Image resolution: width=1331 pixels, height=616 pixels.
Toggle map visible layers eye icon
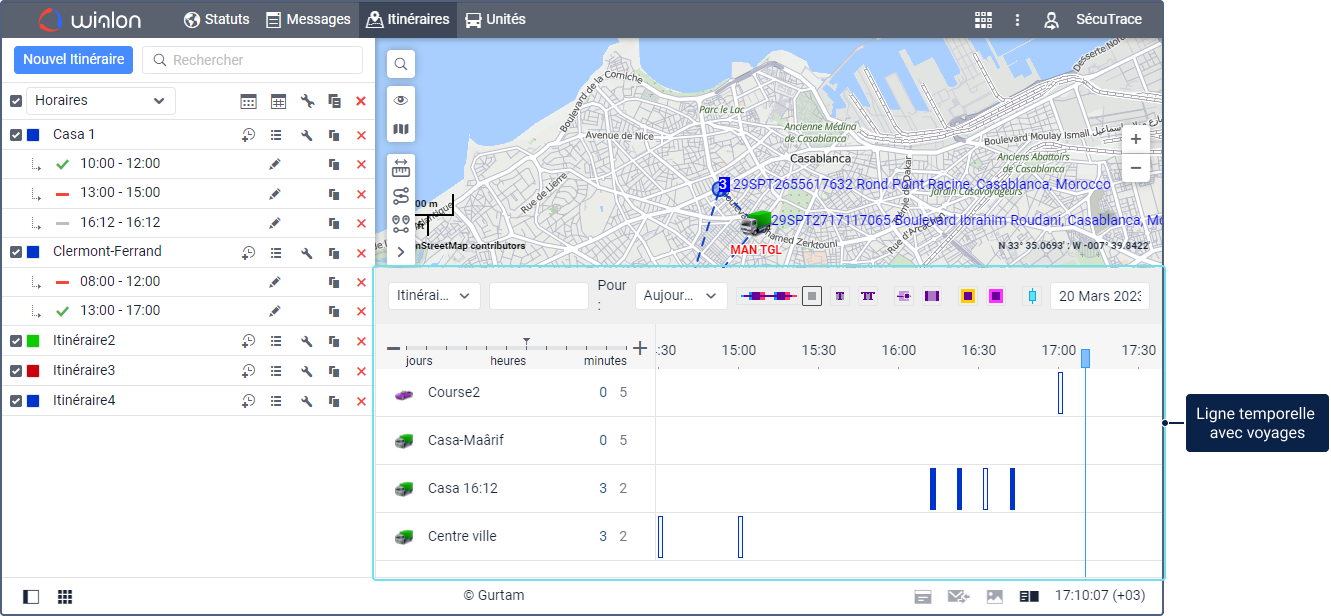click(x=401, y=100)
